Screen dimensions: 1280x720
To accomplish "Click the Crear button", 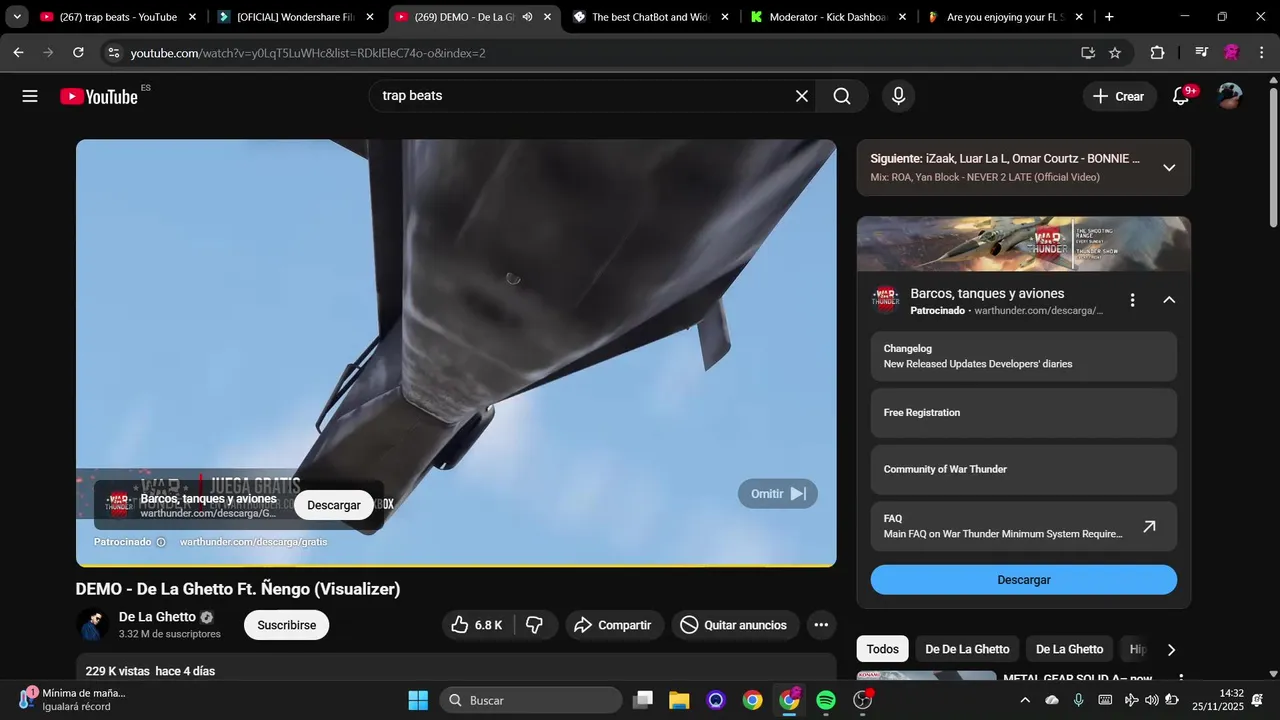I will [1119, 96].
